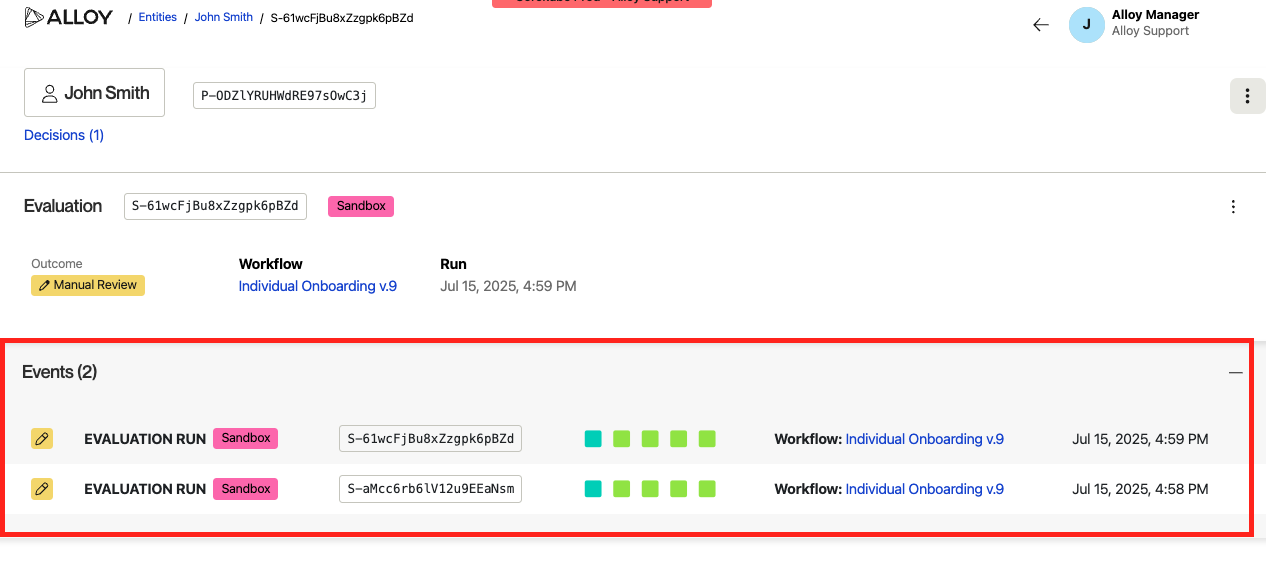
Task: Click token S-aMcc6rb6lV12u9EEaNsm in events list
Action: coord(430,489)
